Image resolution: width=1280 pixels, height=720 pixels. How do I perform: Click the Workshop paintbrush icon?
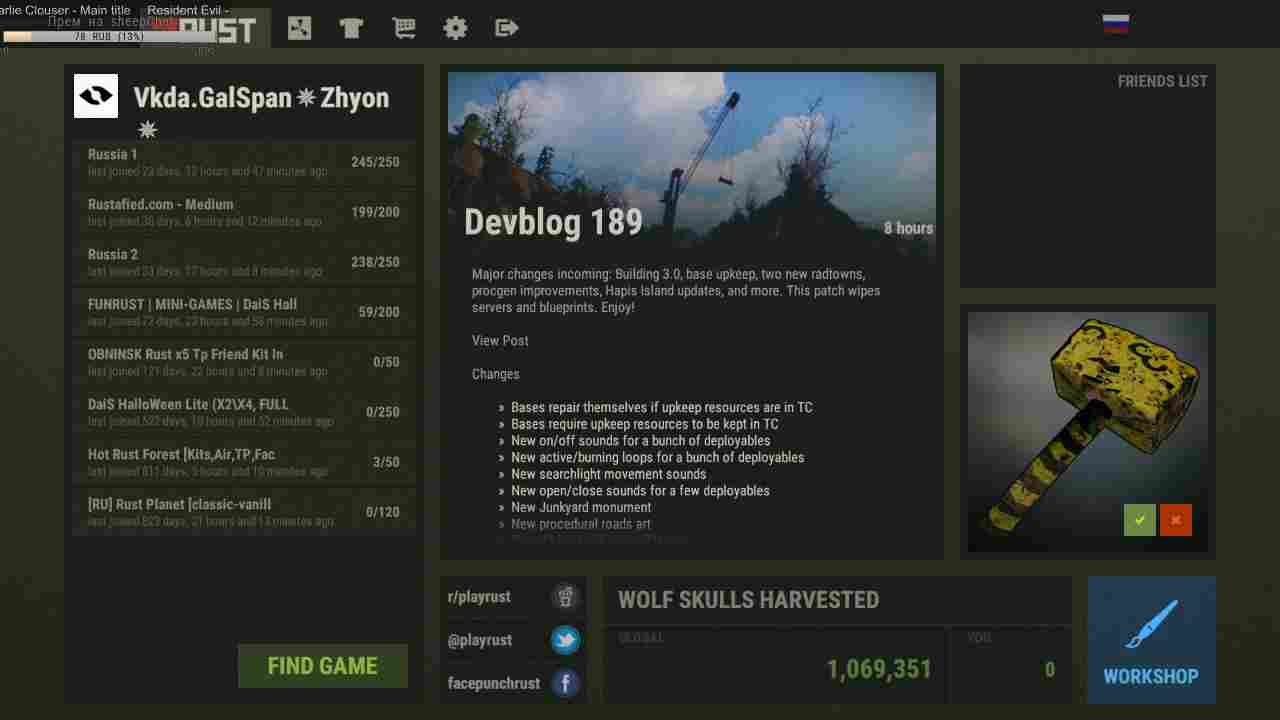[x=1151, y=624]
